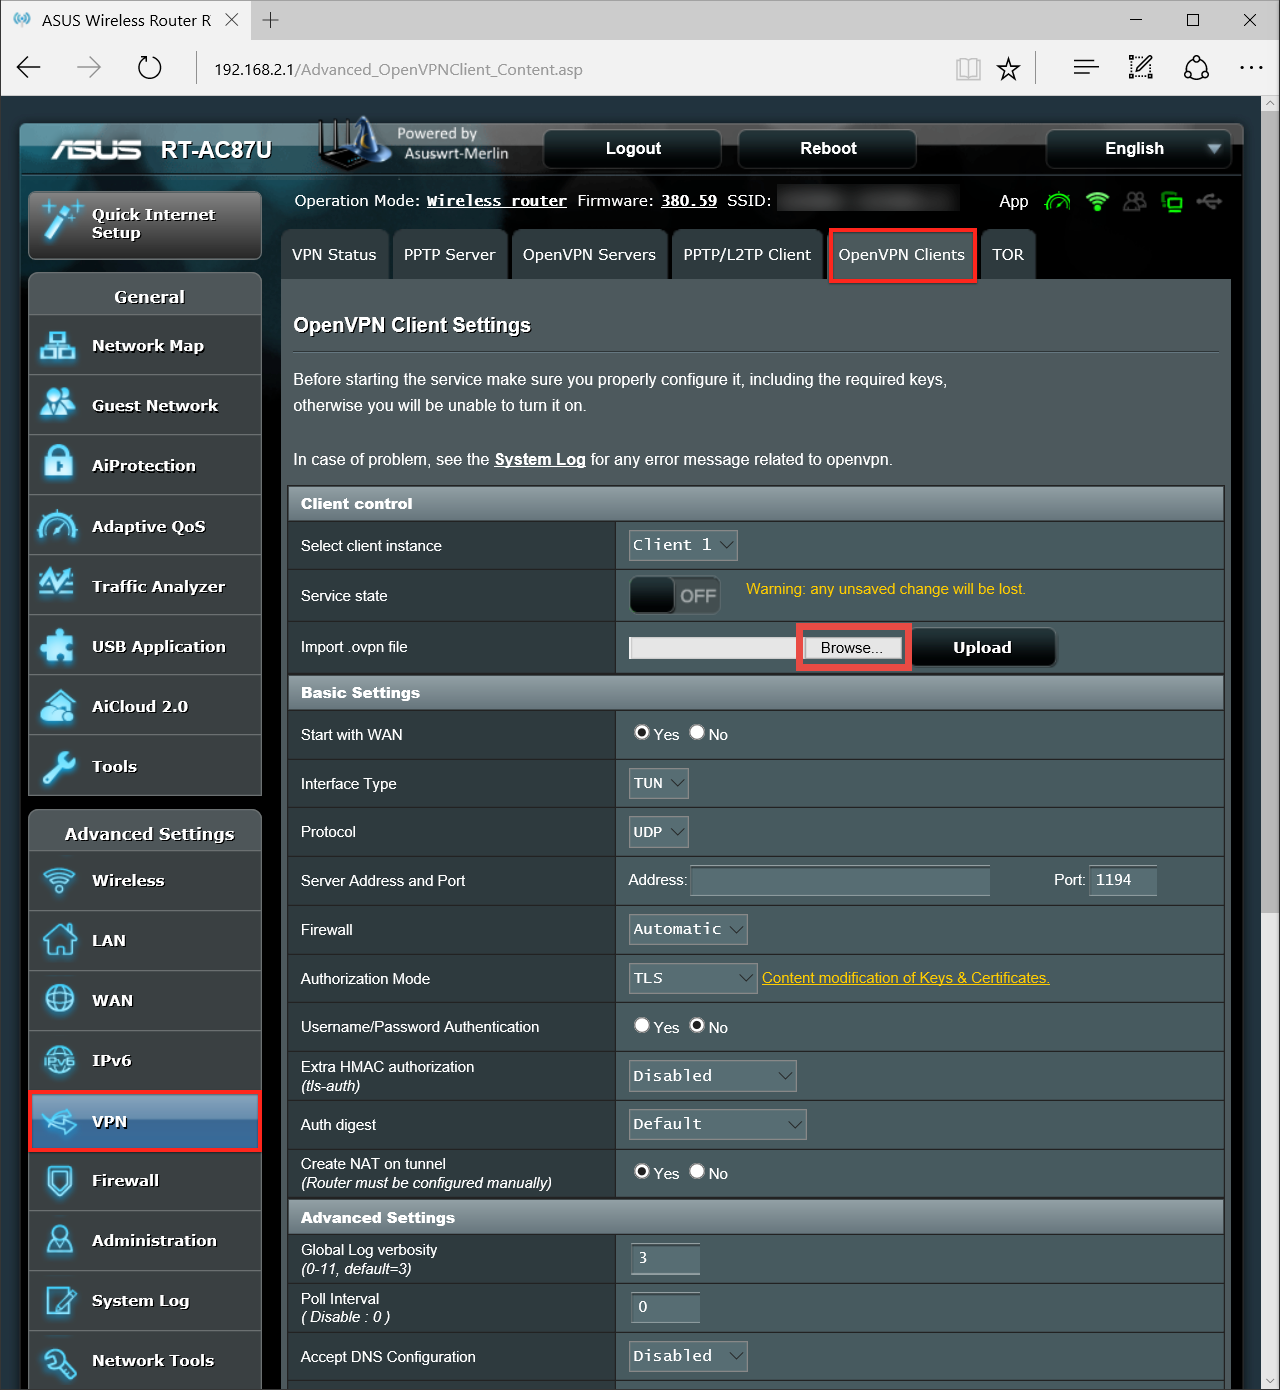Click the USB status icon in header

coord(1209,202)
